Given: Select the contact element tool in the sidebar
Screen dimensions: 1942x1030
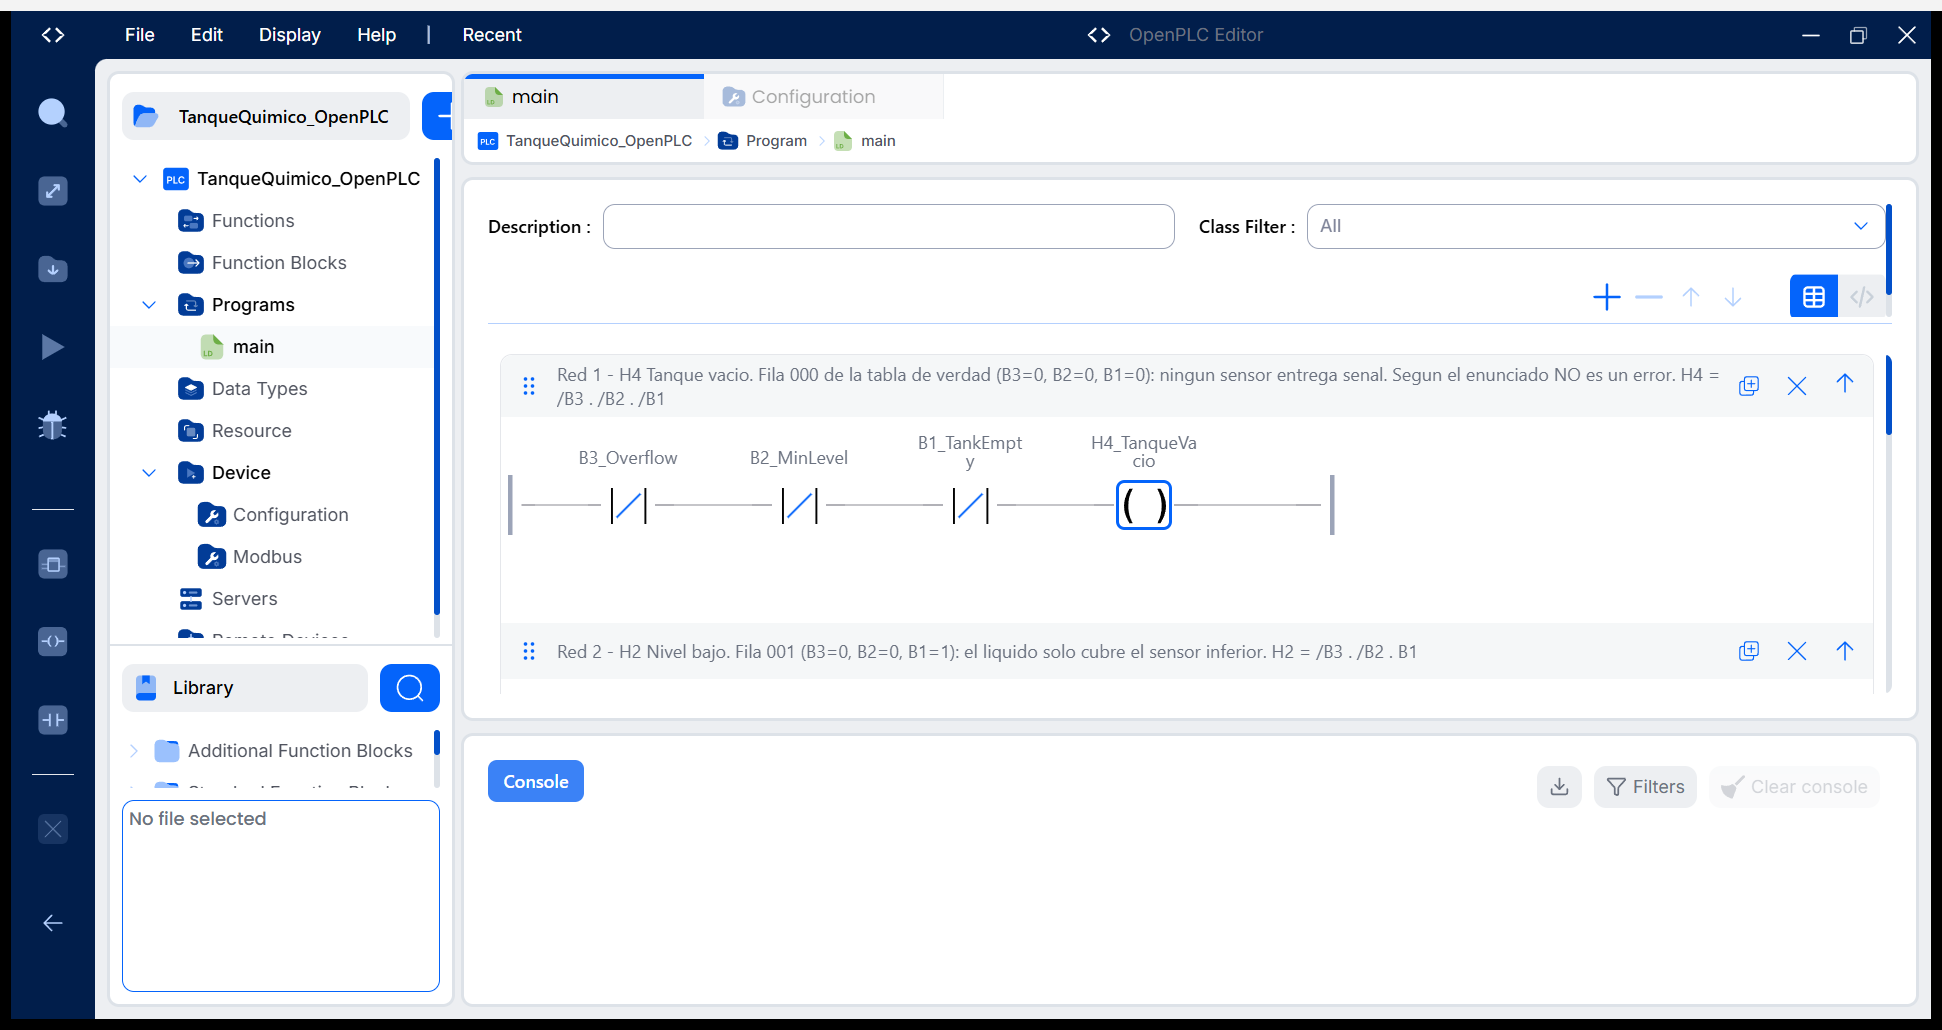Looking at the screenshot, I should [53, 719].
